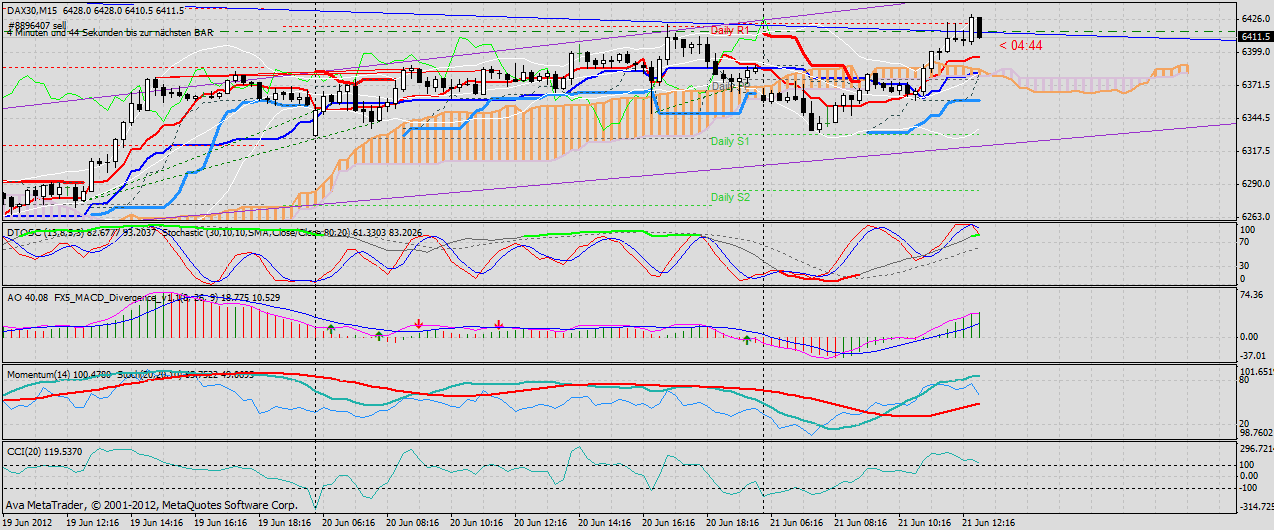Click the current price tag 6411.5
Screen dimensions: 1274x530
coord(1255,37)
